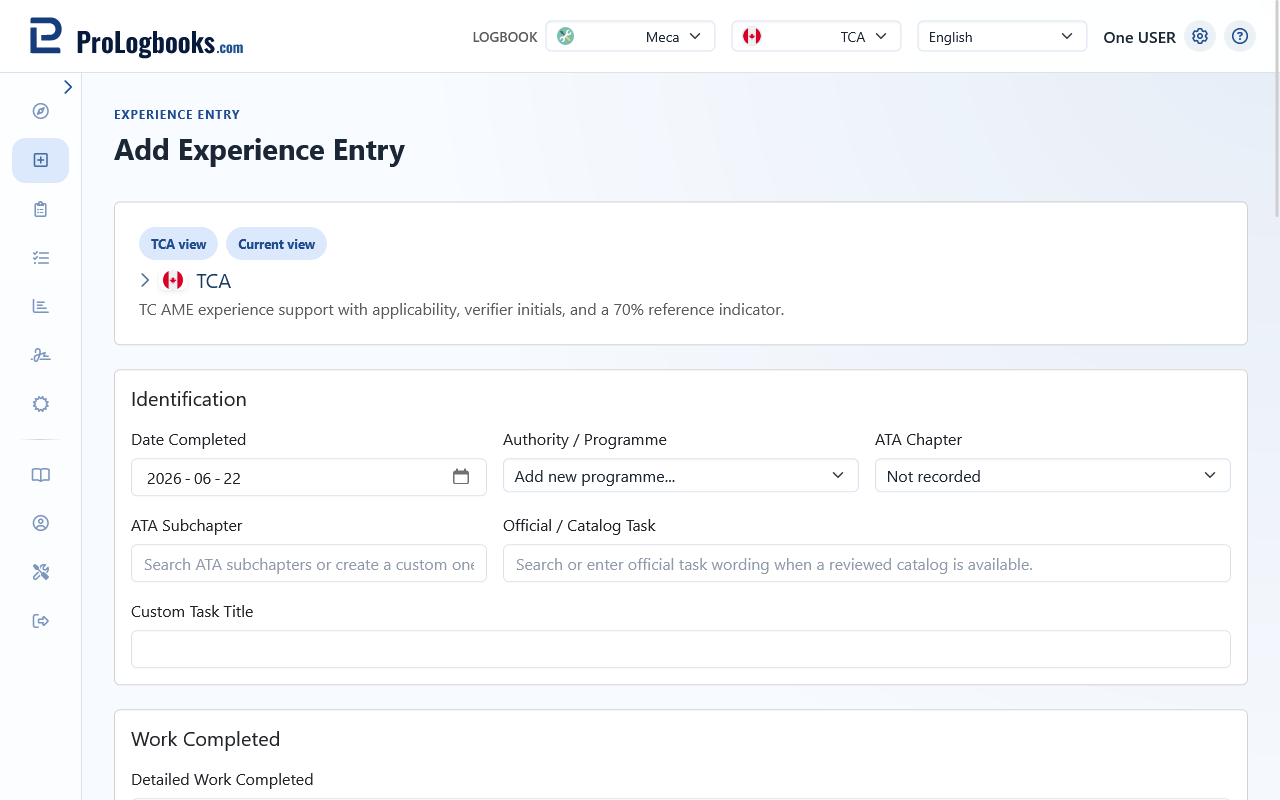Open the open-book guide icon in sidebar

click(41, 475)
